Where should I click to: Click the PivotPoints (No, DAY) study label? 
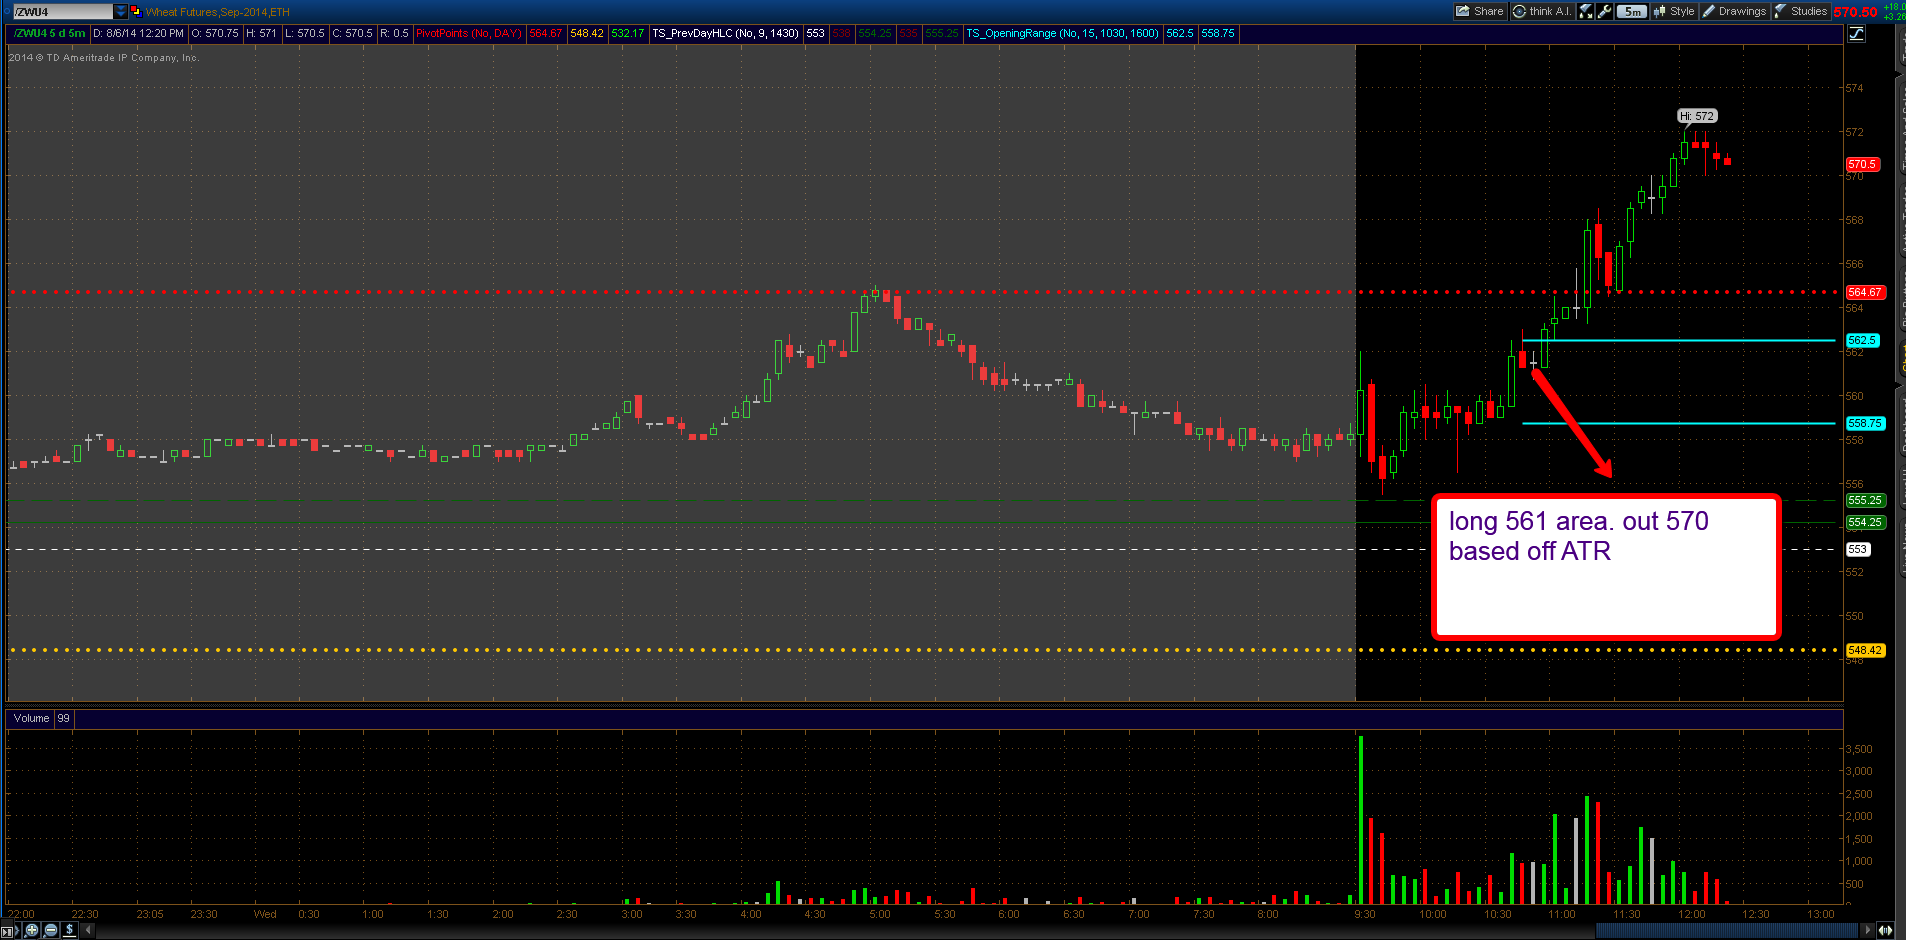pos(469,33)
